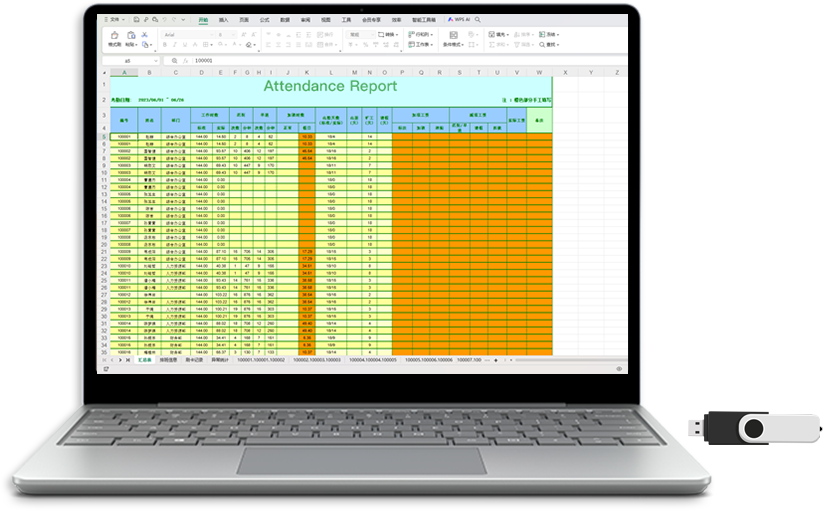Toggle Underline formatting

183,45
